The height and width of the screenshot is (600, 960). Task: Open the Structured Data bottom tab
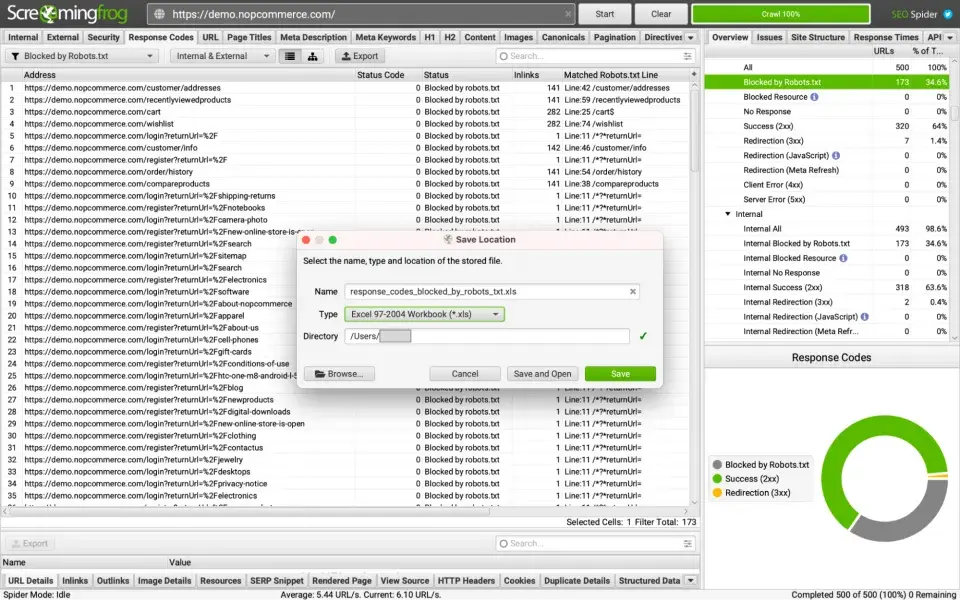point(649,580)
